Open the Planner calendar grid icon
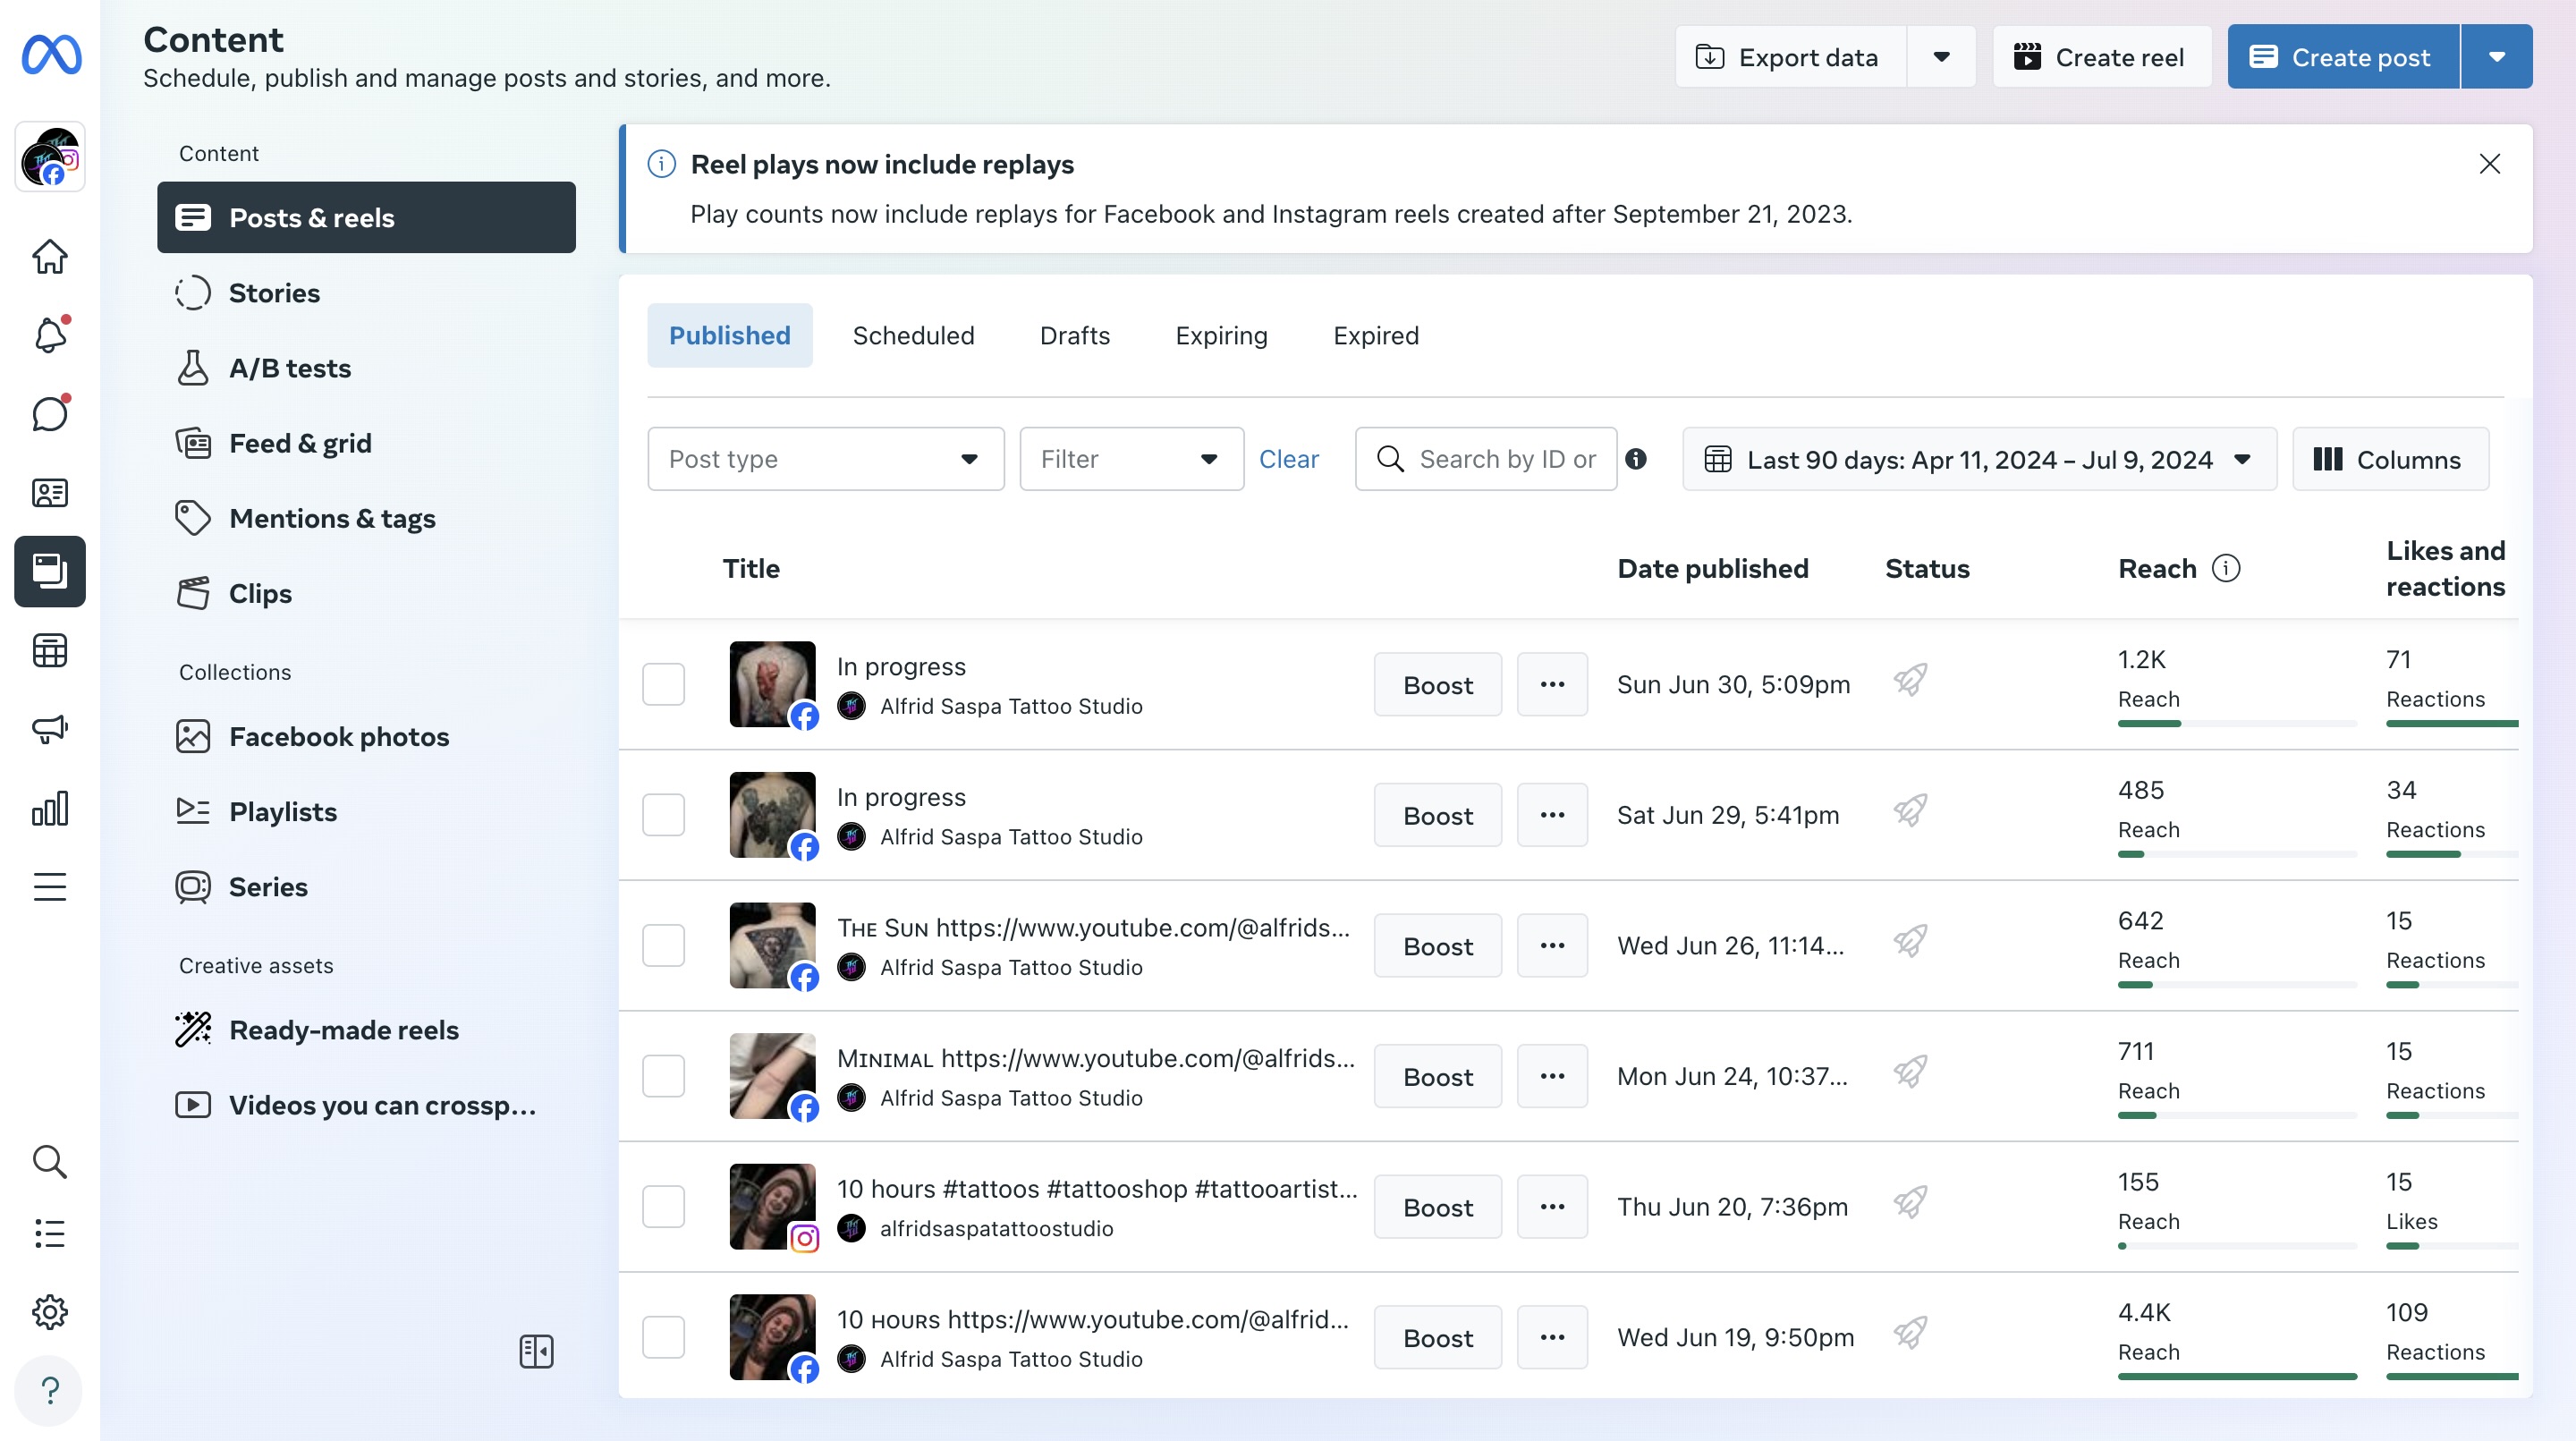Viewport: 2576px width, 1441px height. [x=50, y=651]
